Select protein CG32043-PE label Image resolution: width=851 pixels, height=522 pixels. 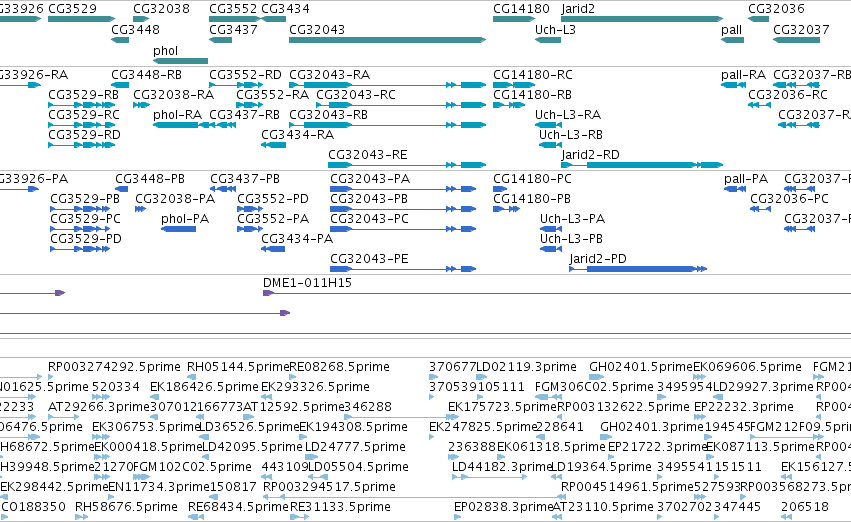[x=369, y=259]
